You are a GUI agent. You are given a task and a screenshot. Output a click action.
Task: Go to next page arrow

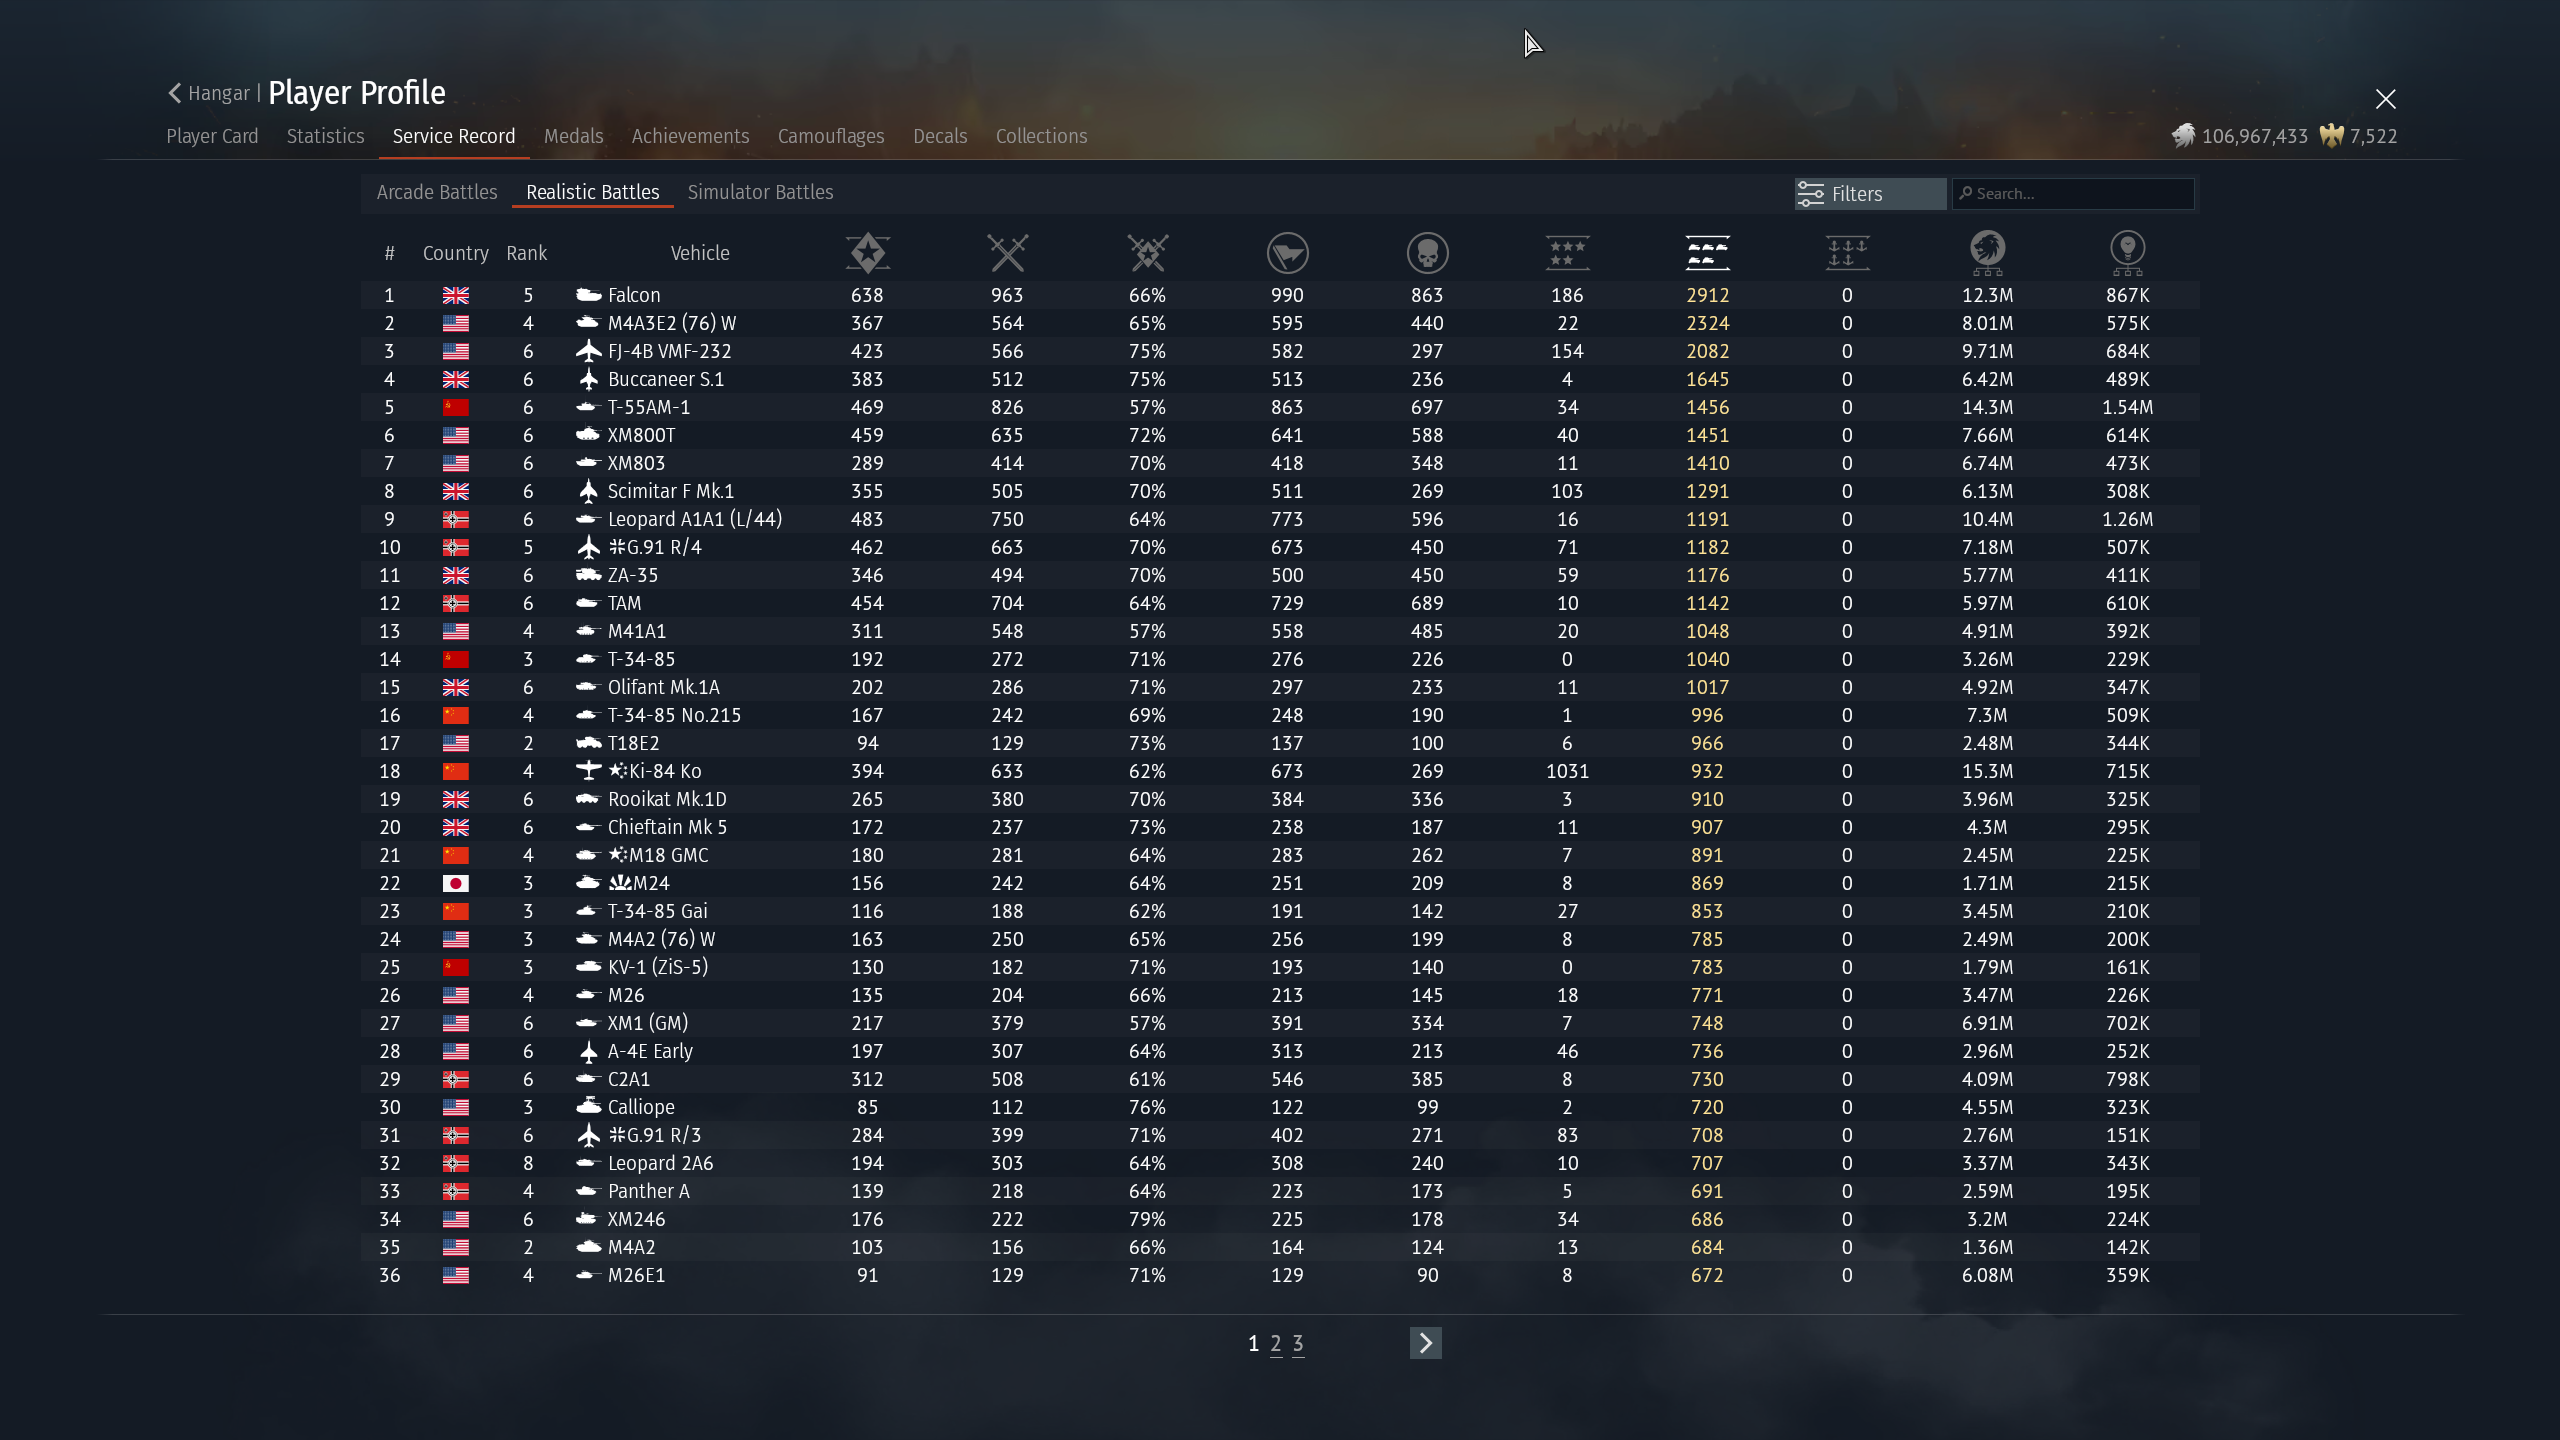[x=1425, y=1343]
